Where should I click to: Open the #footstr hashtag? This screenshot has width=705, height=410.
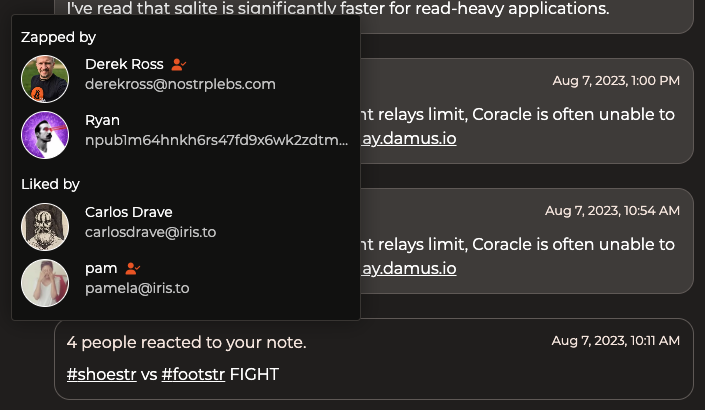point(193,374)
